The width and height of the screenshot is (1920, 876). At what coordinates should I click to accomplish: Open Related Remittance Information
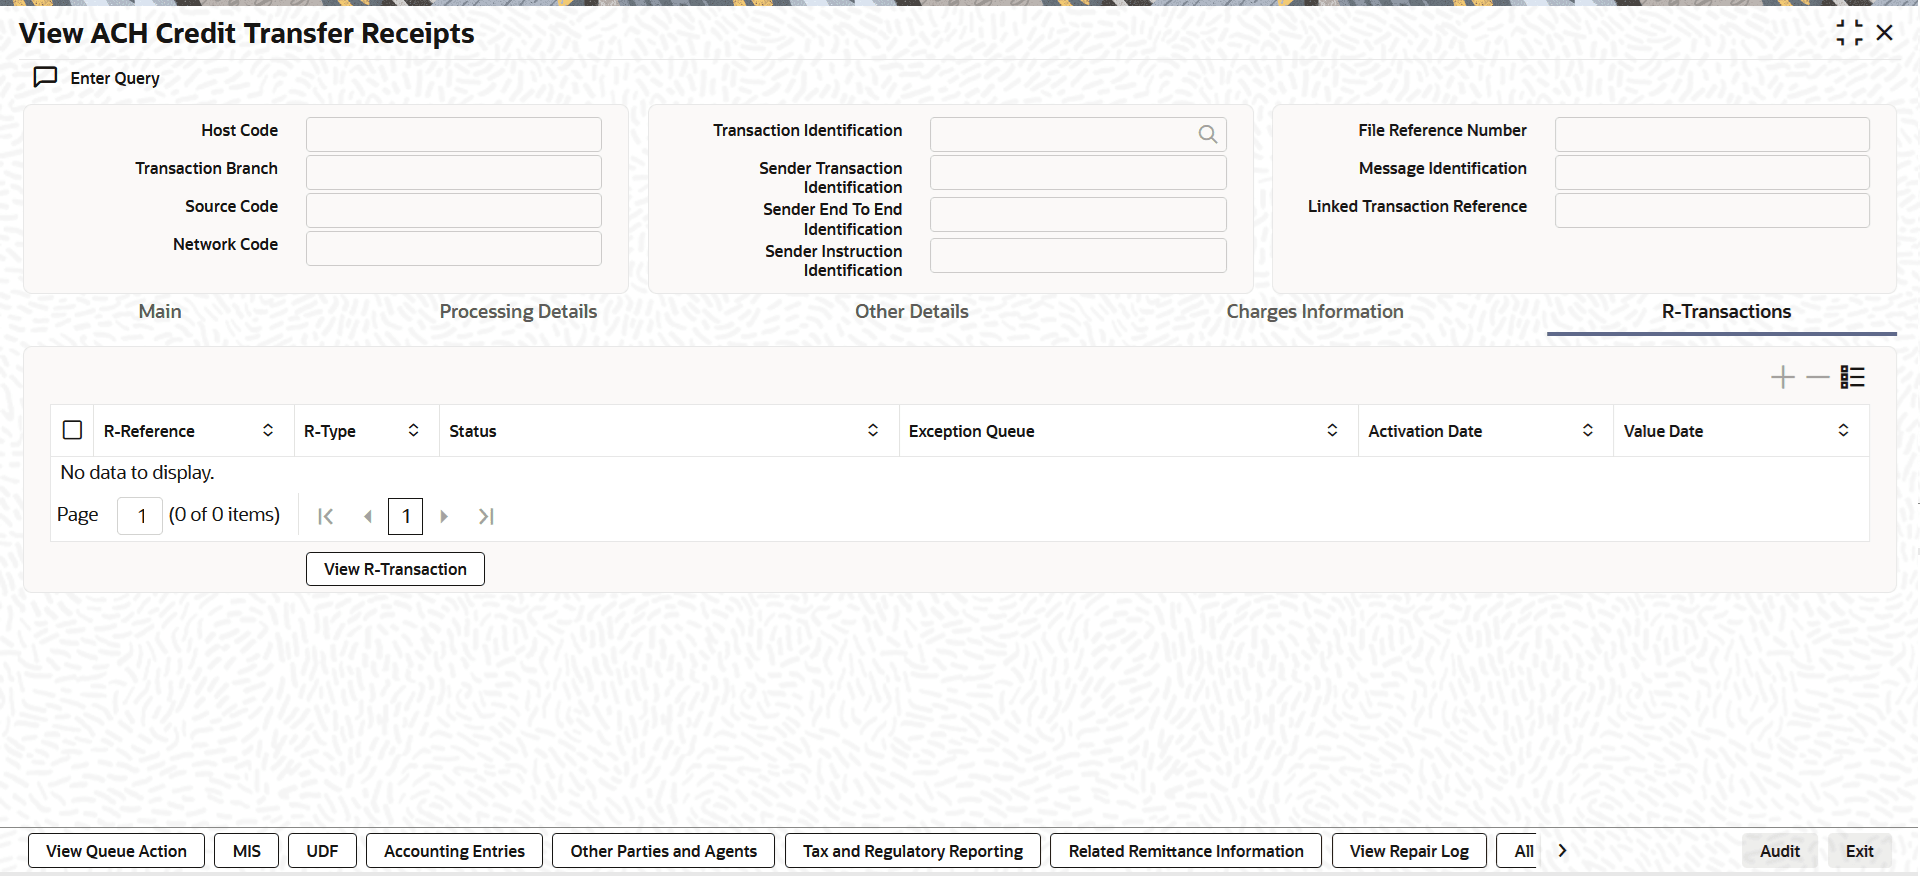1186,851
